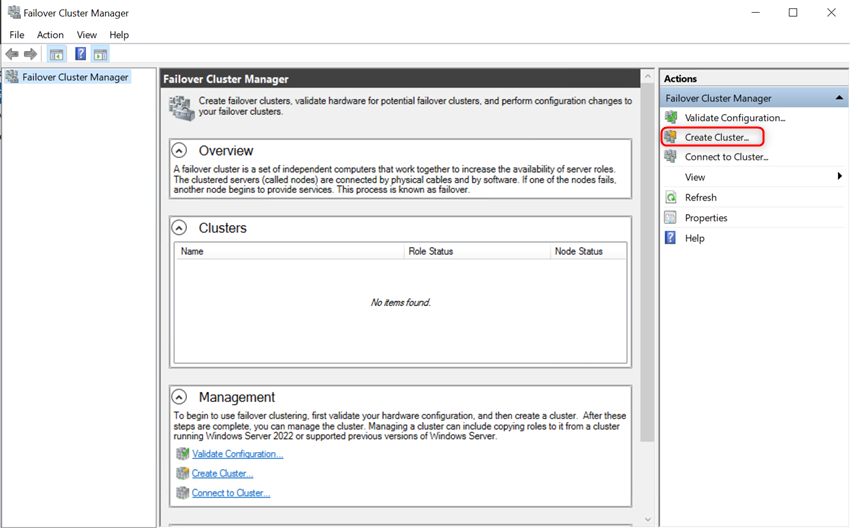Select Create Cluster... in Actions pane
This screenshot has height=528, width=850.
[717, 137]
